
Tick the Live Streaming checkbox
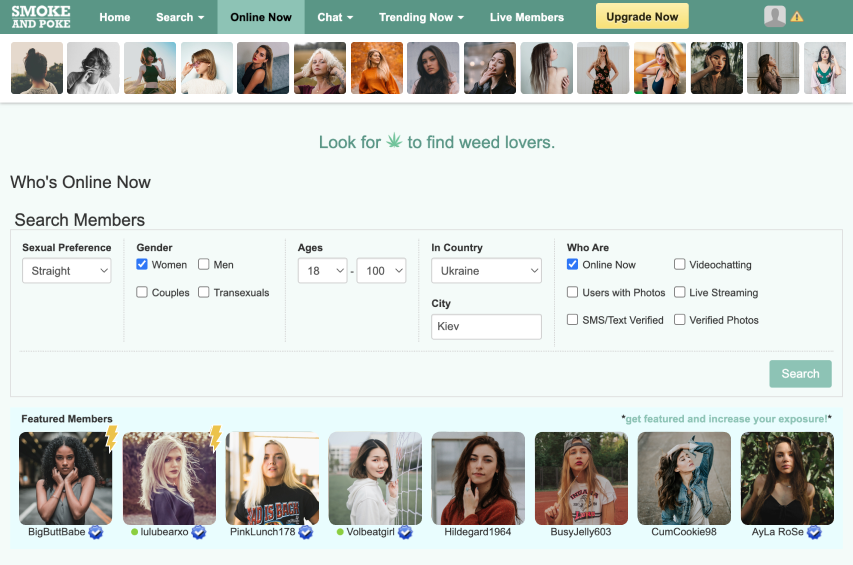(679, 292)
